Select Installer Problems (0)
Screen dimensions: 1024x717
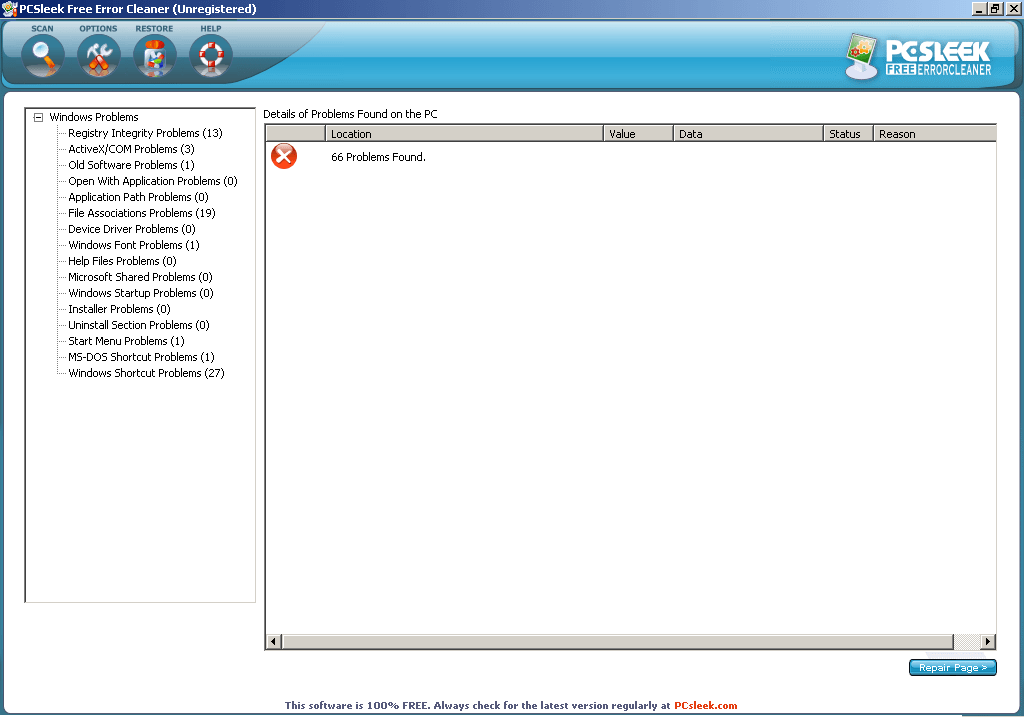[120, 309]
